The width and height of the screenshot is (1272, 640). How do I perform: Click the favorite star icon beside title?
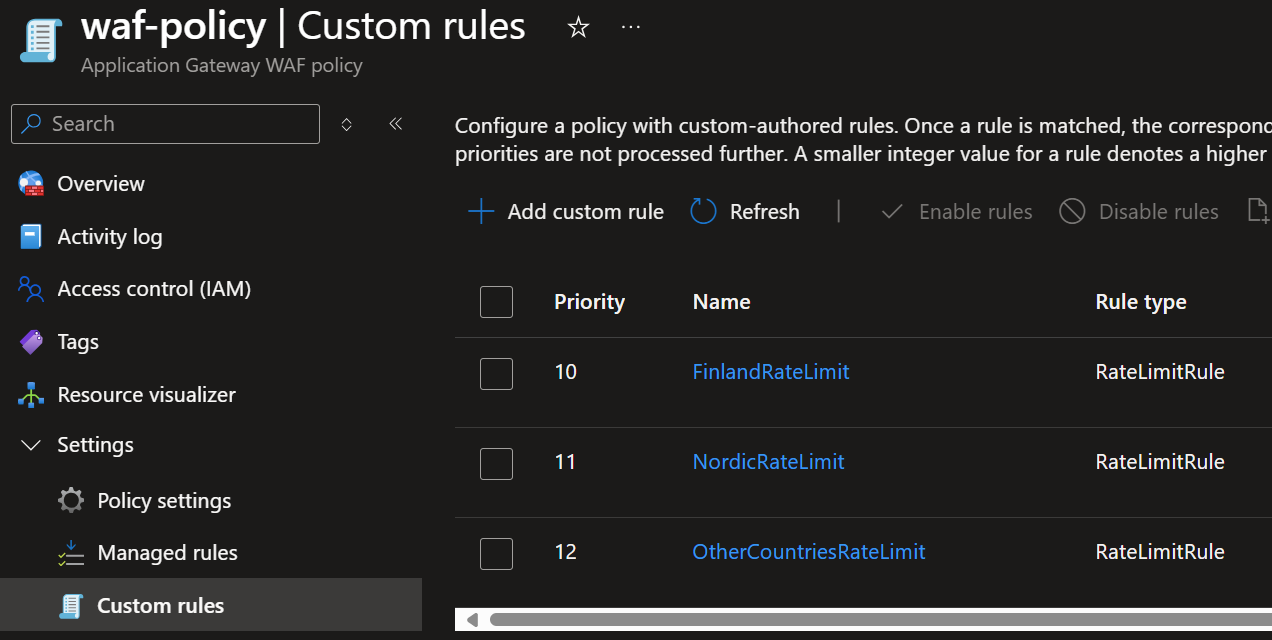pyautogui.click(x=578, y=28)
